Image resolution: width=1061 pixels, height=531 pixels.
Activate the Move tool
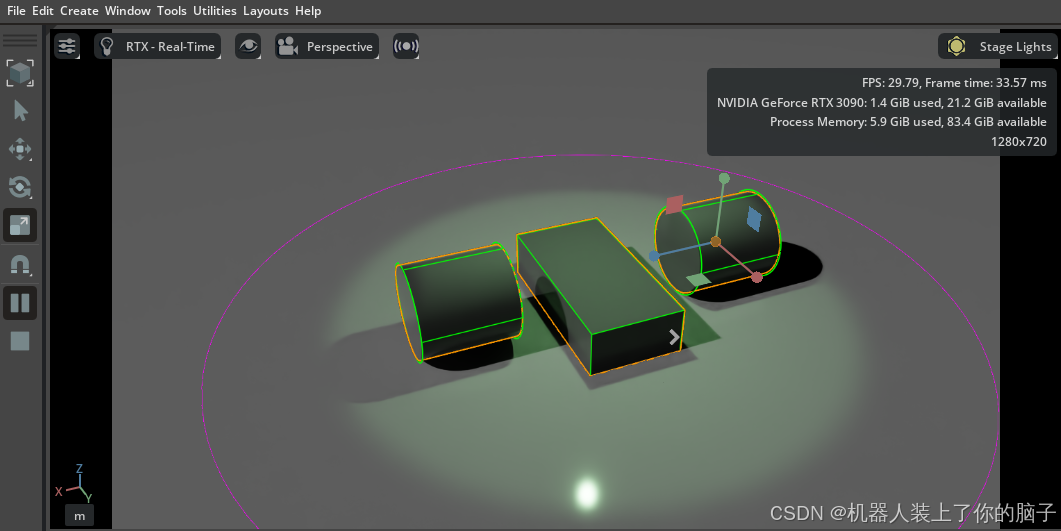pos(20,149)
